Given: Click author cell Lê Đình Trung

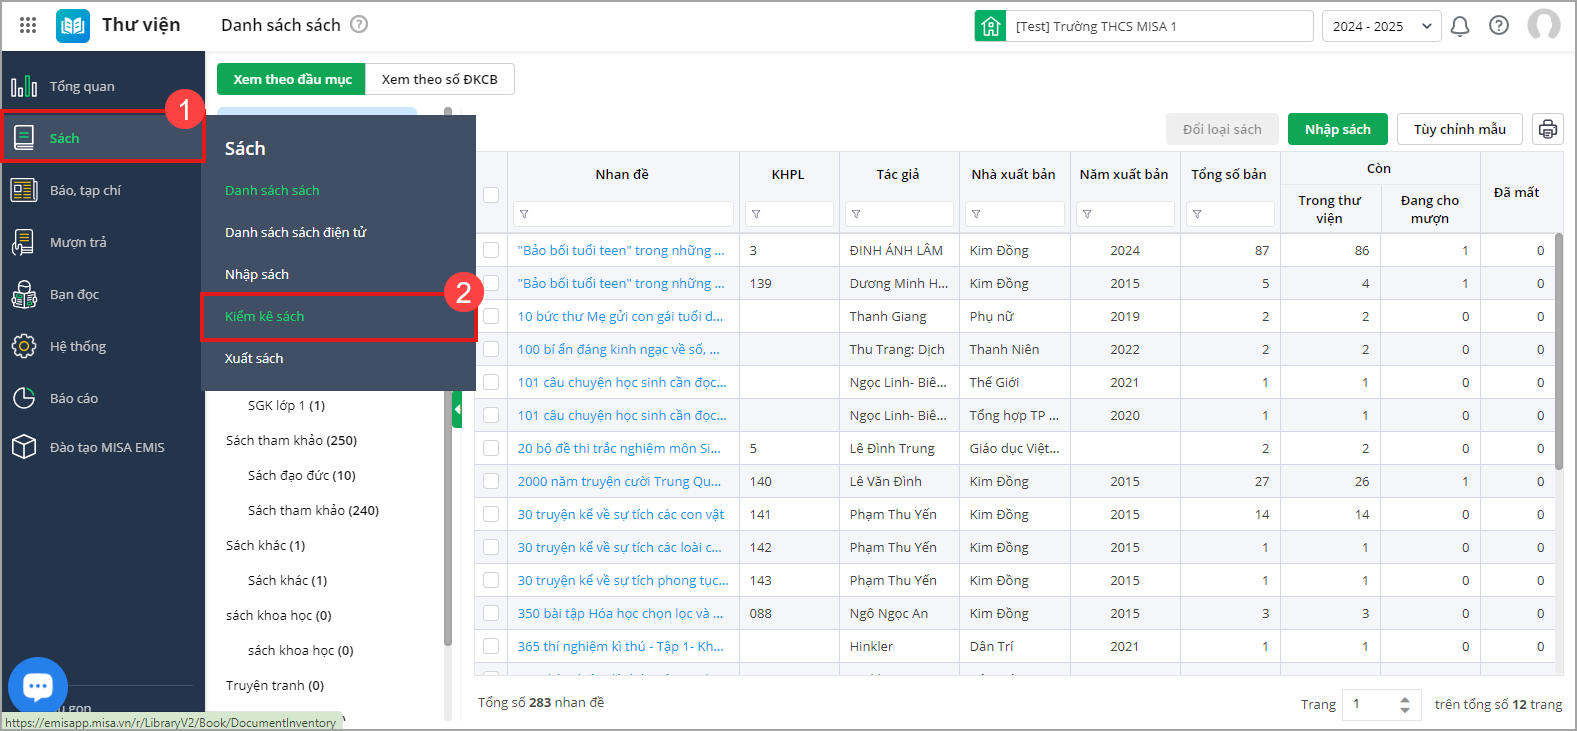Looking at the screenshot, I should tap(892, 448).
